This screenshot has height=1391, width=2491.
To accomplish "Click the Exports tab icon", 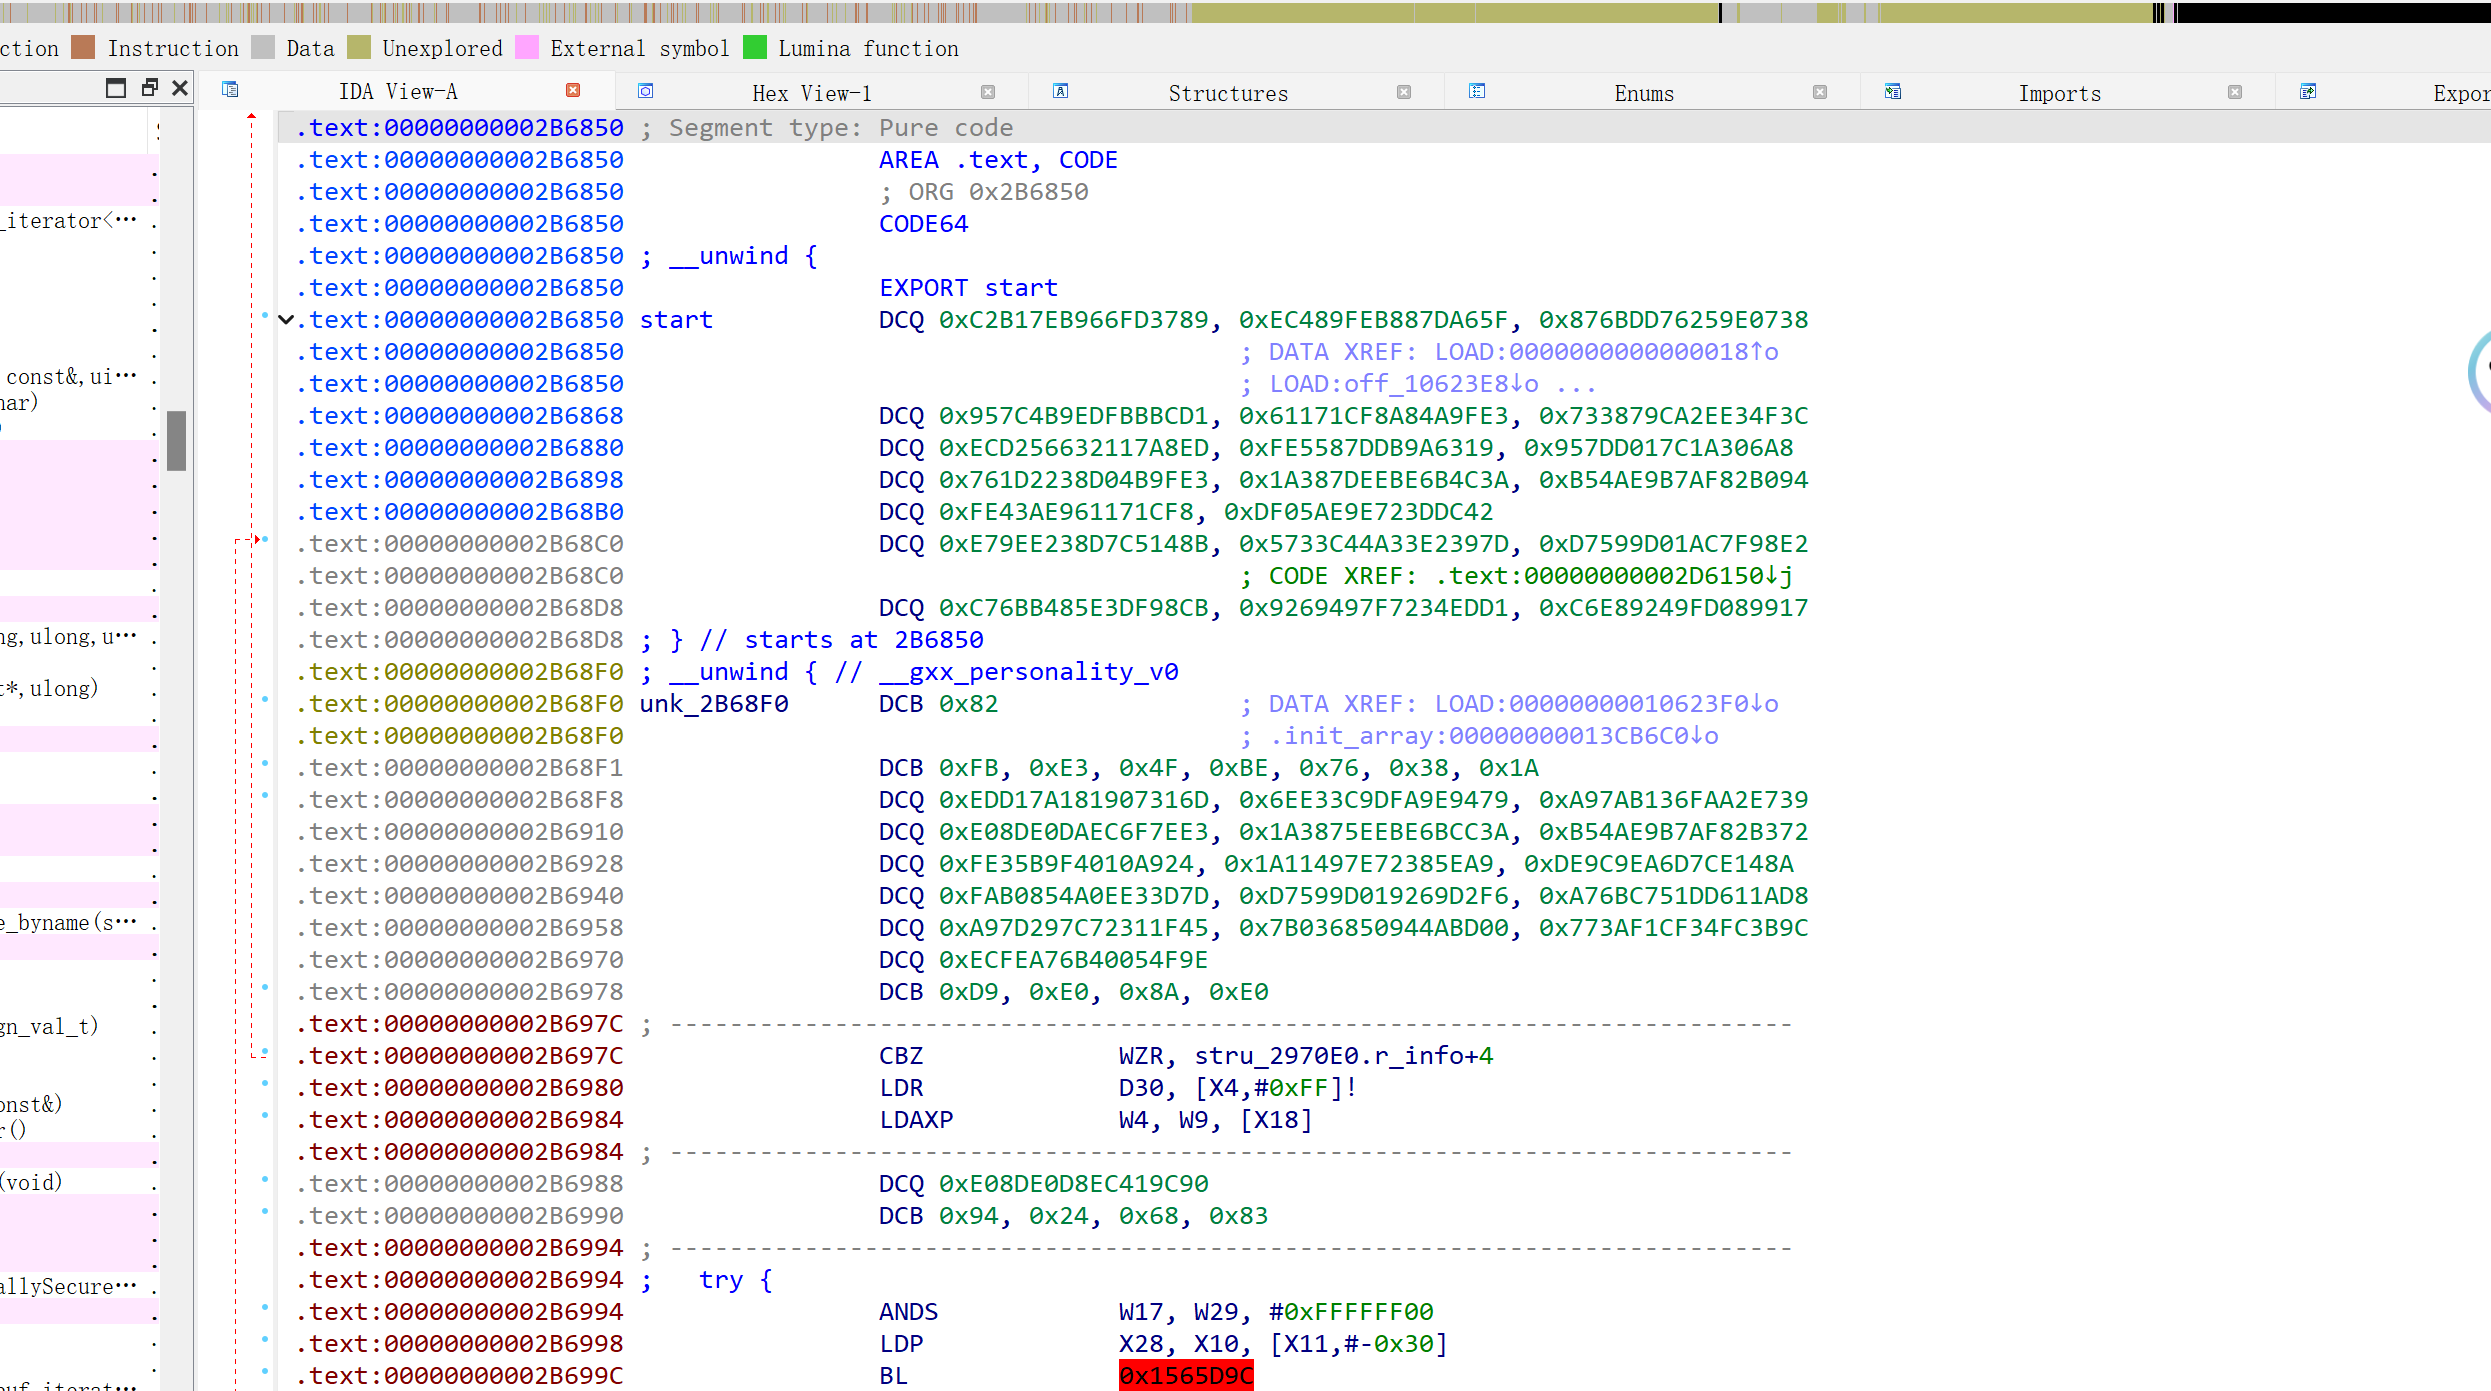I will click(x=2308, y=91).
